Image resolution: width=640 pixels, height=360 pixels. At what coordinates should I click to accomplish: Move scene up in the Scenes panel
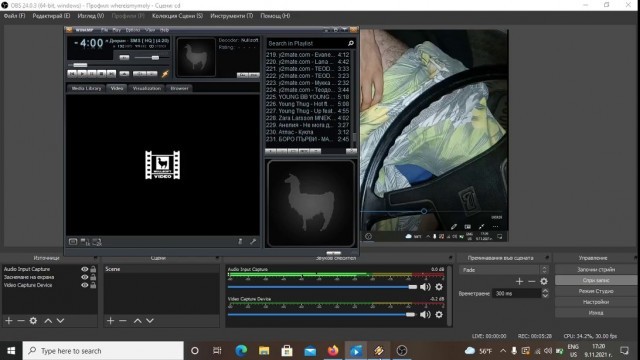coord(138,321)
